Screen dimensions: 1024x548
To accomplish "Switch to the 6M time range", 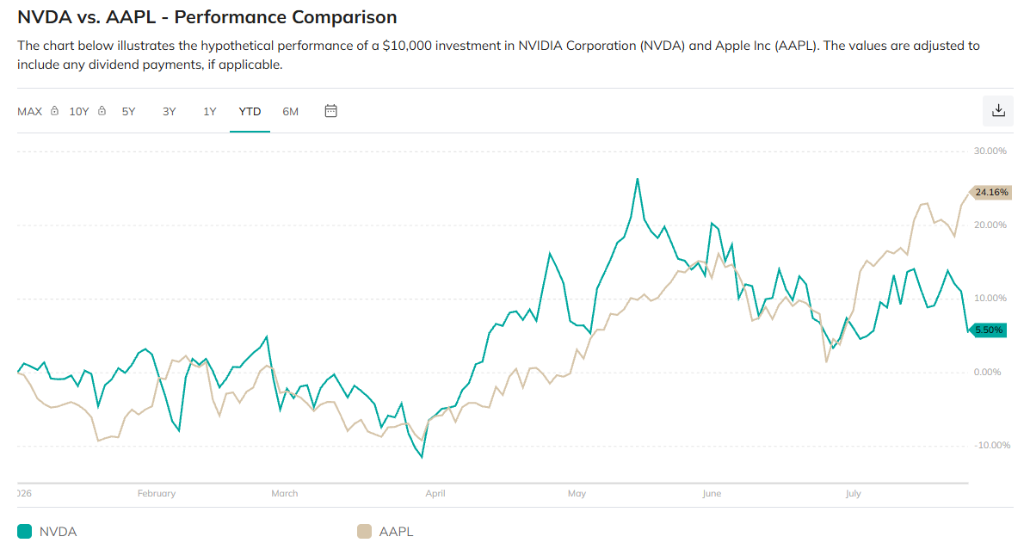I will click(291, 112).
